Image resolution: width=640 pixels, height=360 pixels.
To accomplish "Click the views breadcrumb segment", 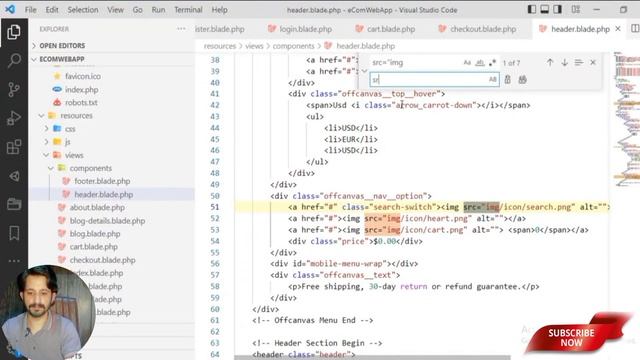I will 254,46.
